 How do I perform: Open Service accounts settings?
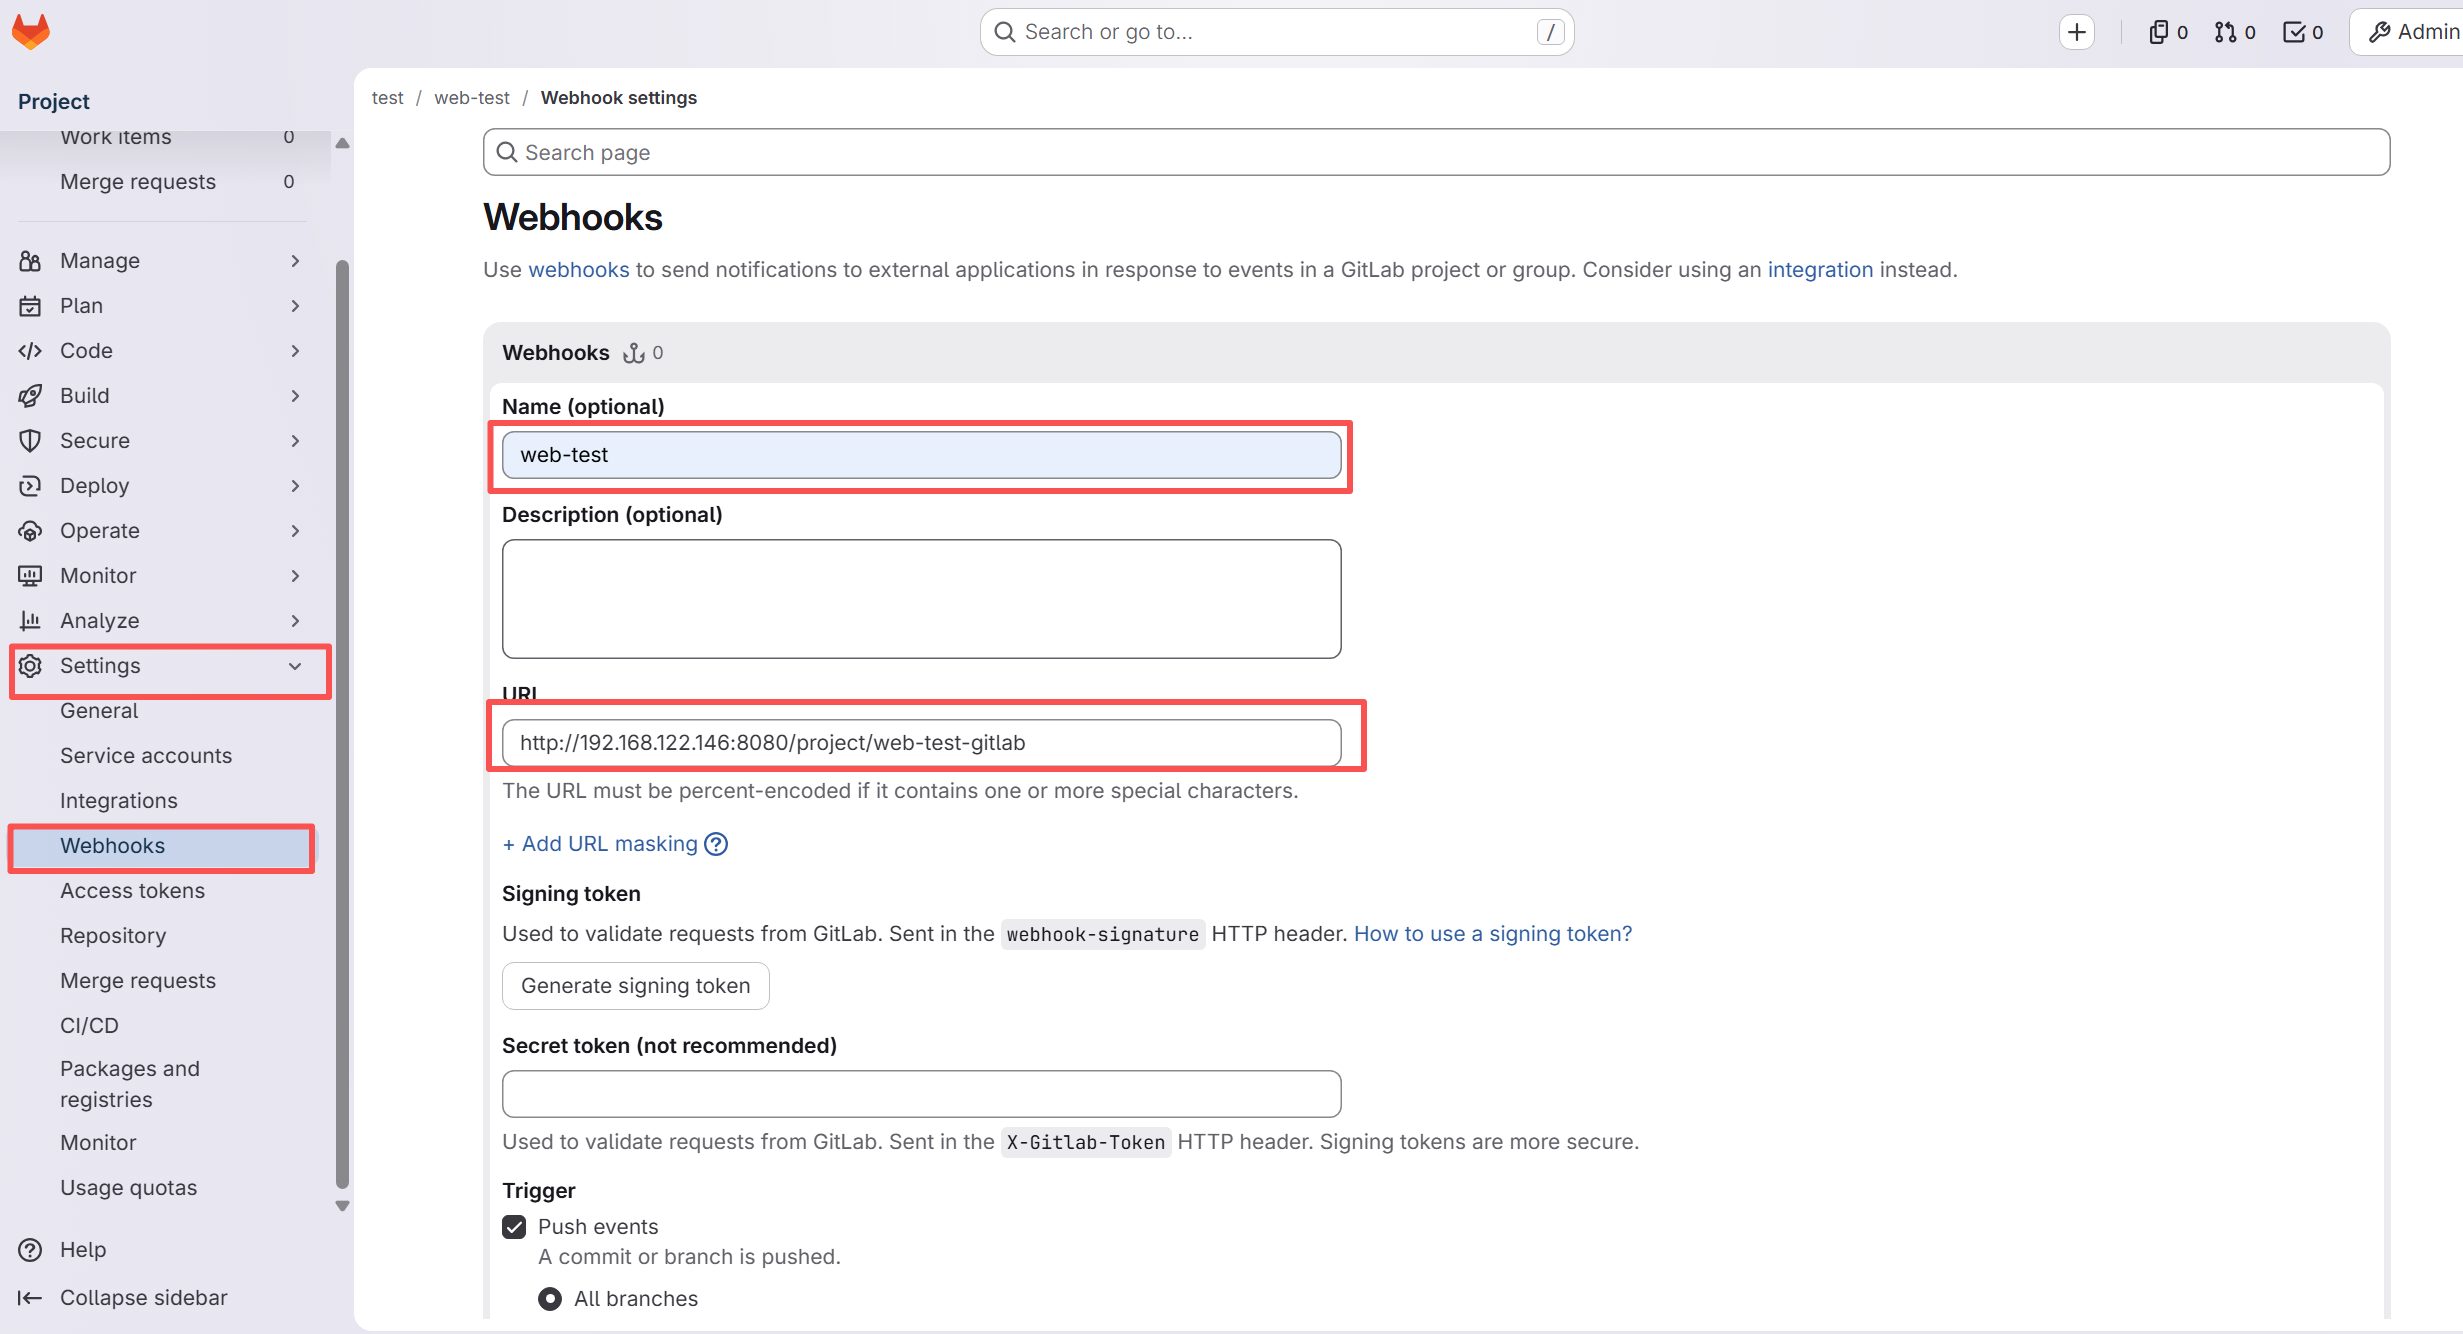pos(146,756)
